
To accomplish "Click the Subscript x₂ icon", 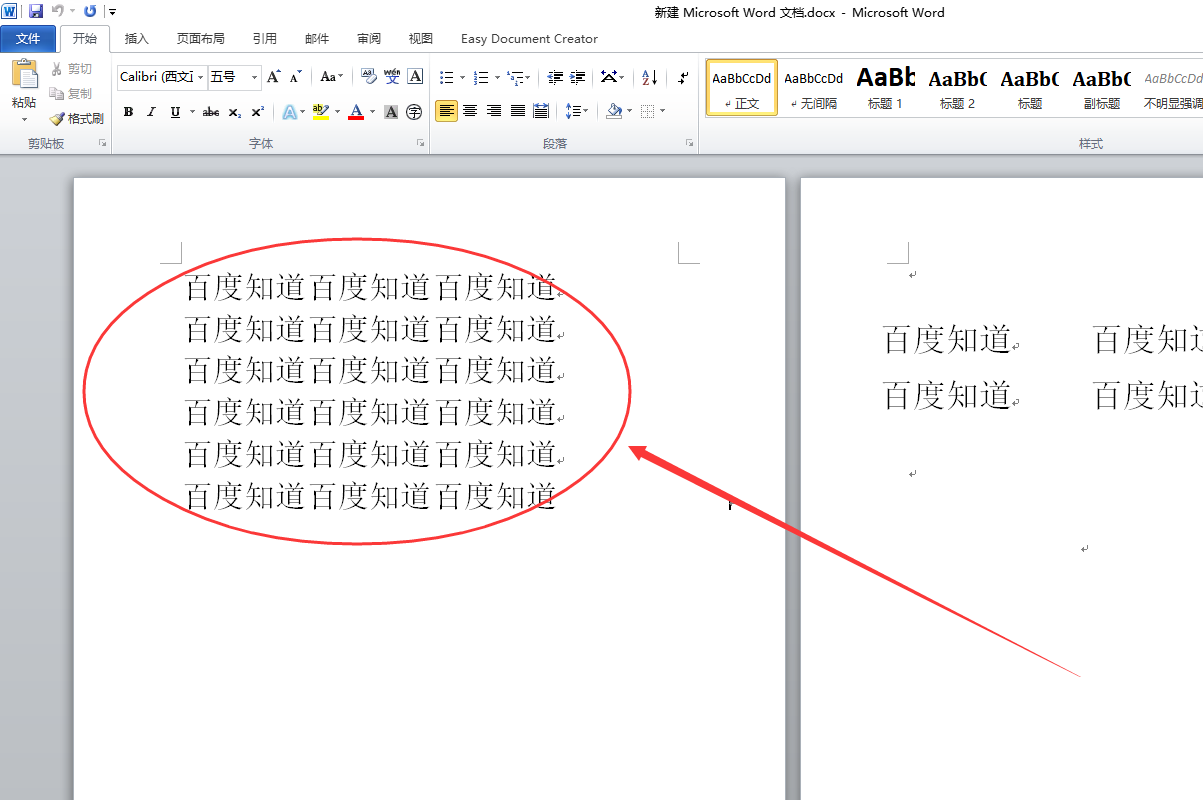I will (235, 112).
